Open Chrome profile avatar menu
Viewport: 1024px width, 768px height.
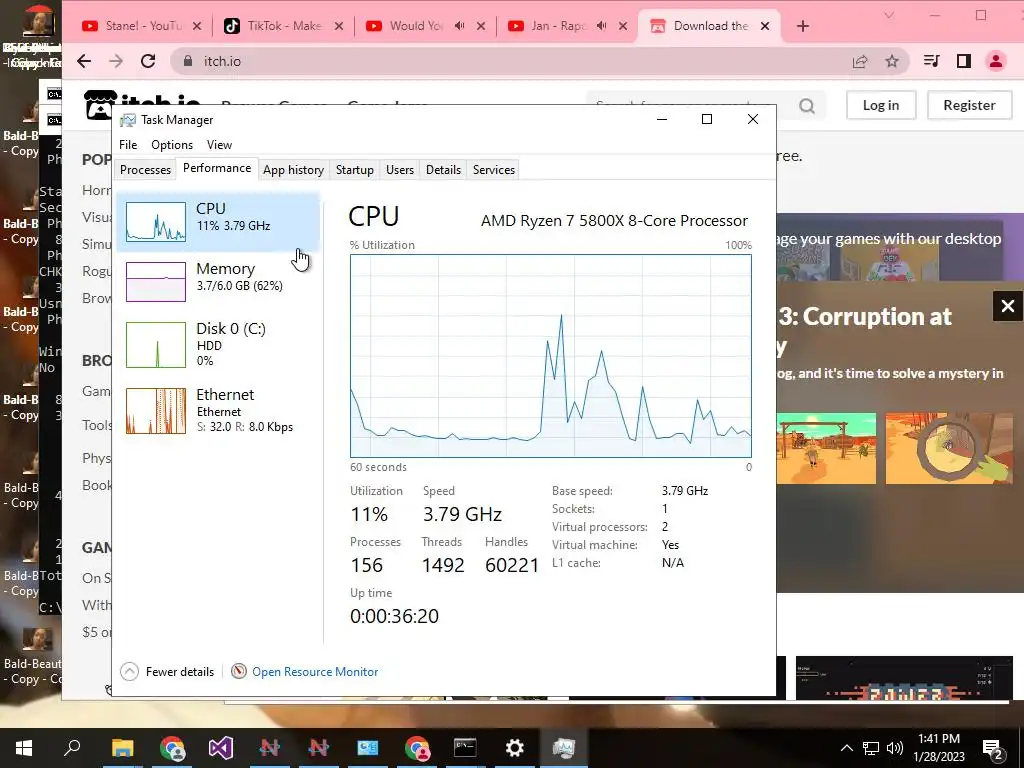(996, 61)
